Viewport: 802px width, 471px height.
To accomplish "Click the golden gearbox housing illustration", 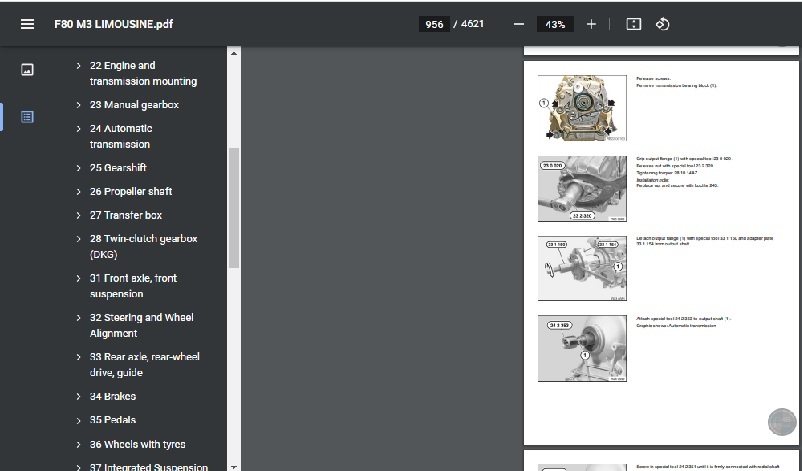I will tap(582, 108).
